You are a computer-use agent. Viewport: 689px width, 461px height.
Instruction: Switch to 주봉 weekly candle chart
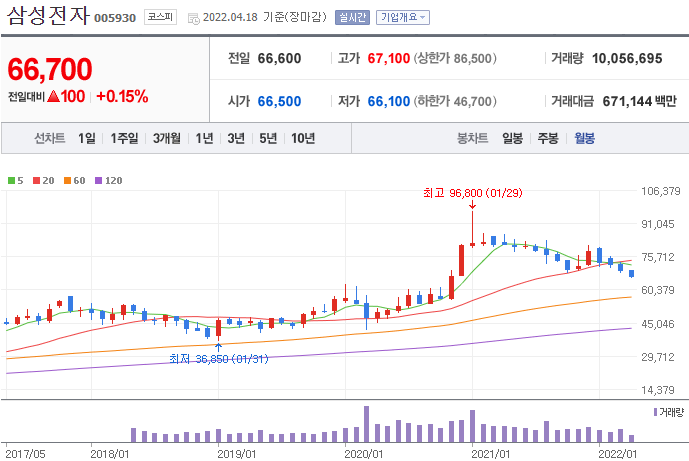(548, 138)
